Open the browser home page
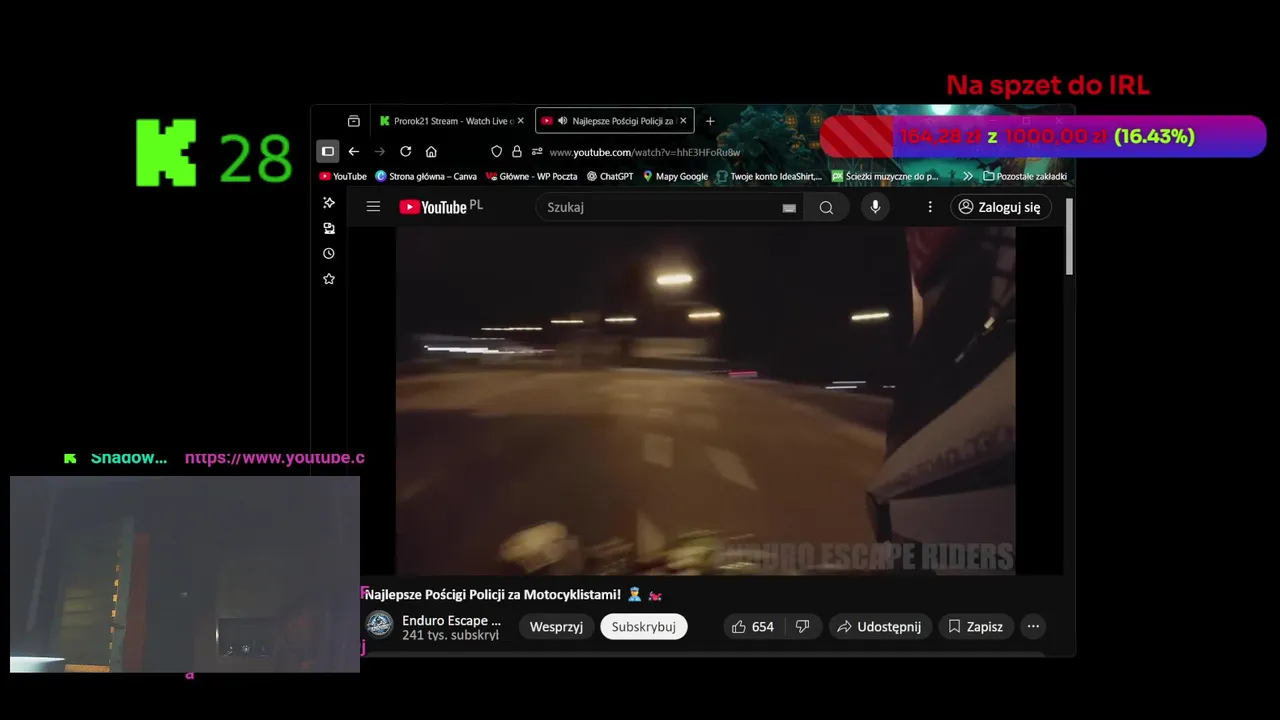This screenshot has width=1280, height=720. pyautogui.click(x=431, y=151)
